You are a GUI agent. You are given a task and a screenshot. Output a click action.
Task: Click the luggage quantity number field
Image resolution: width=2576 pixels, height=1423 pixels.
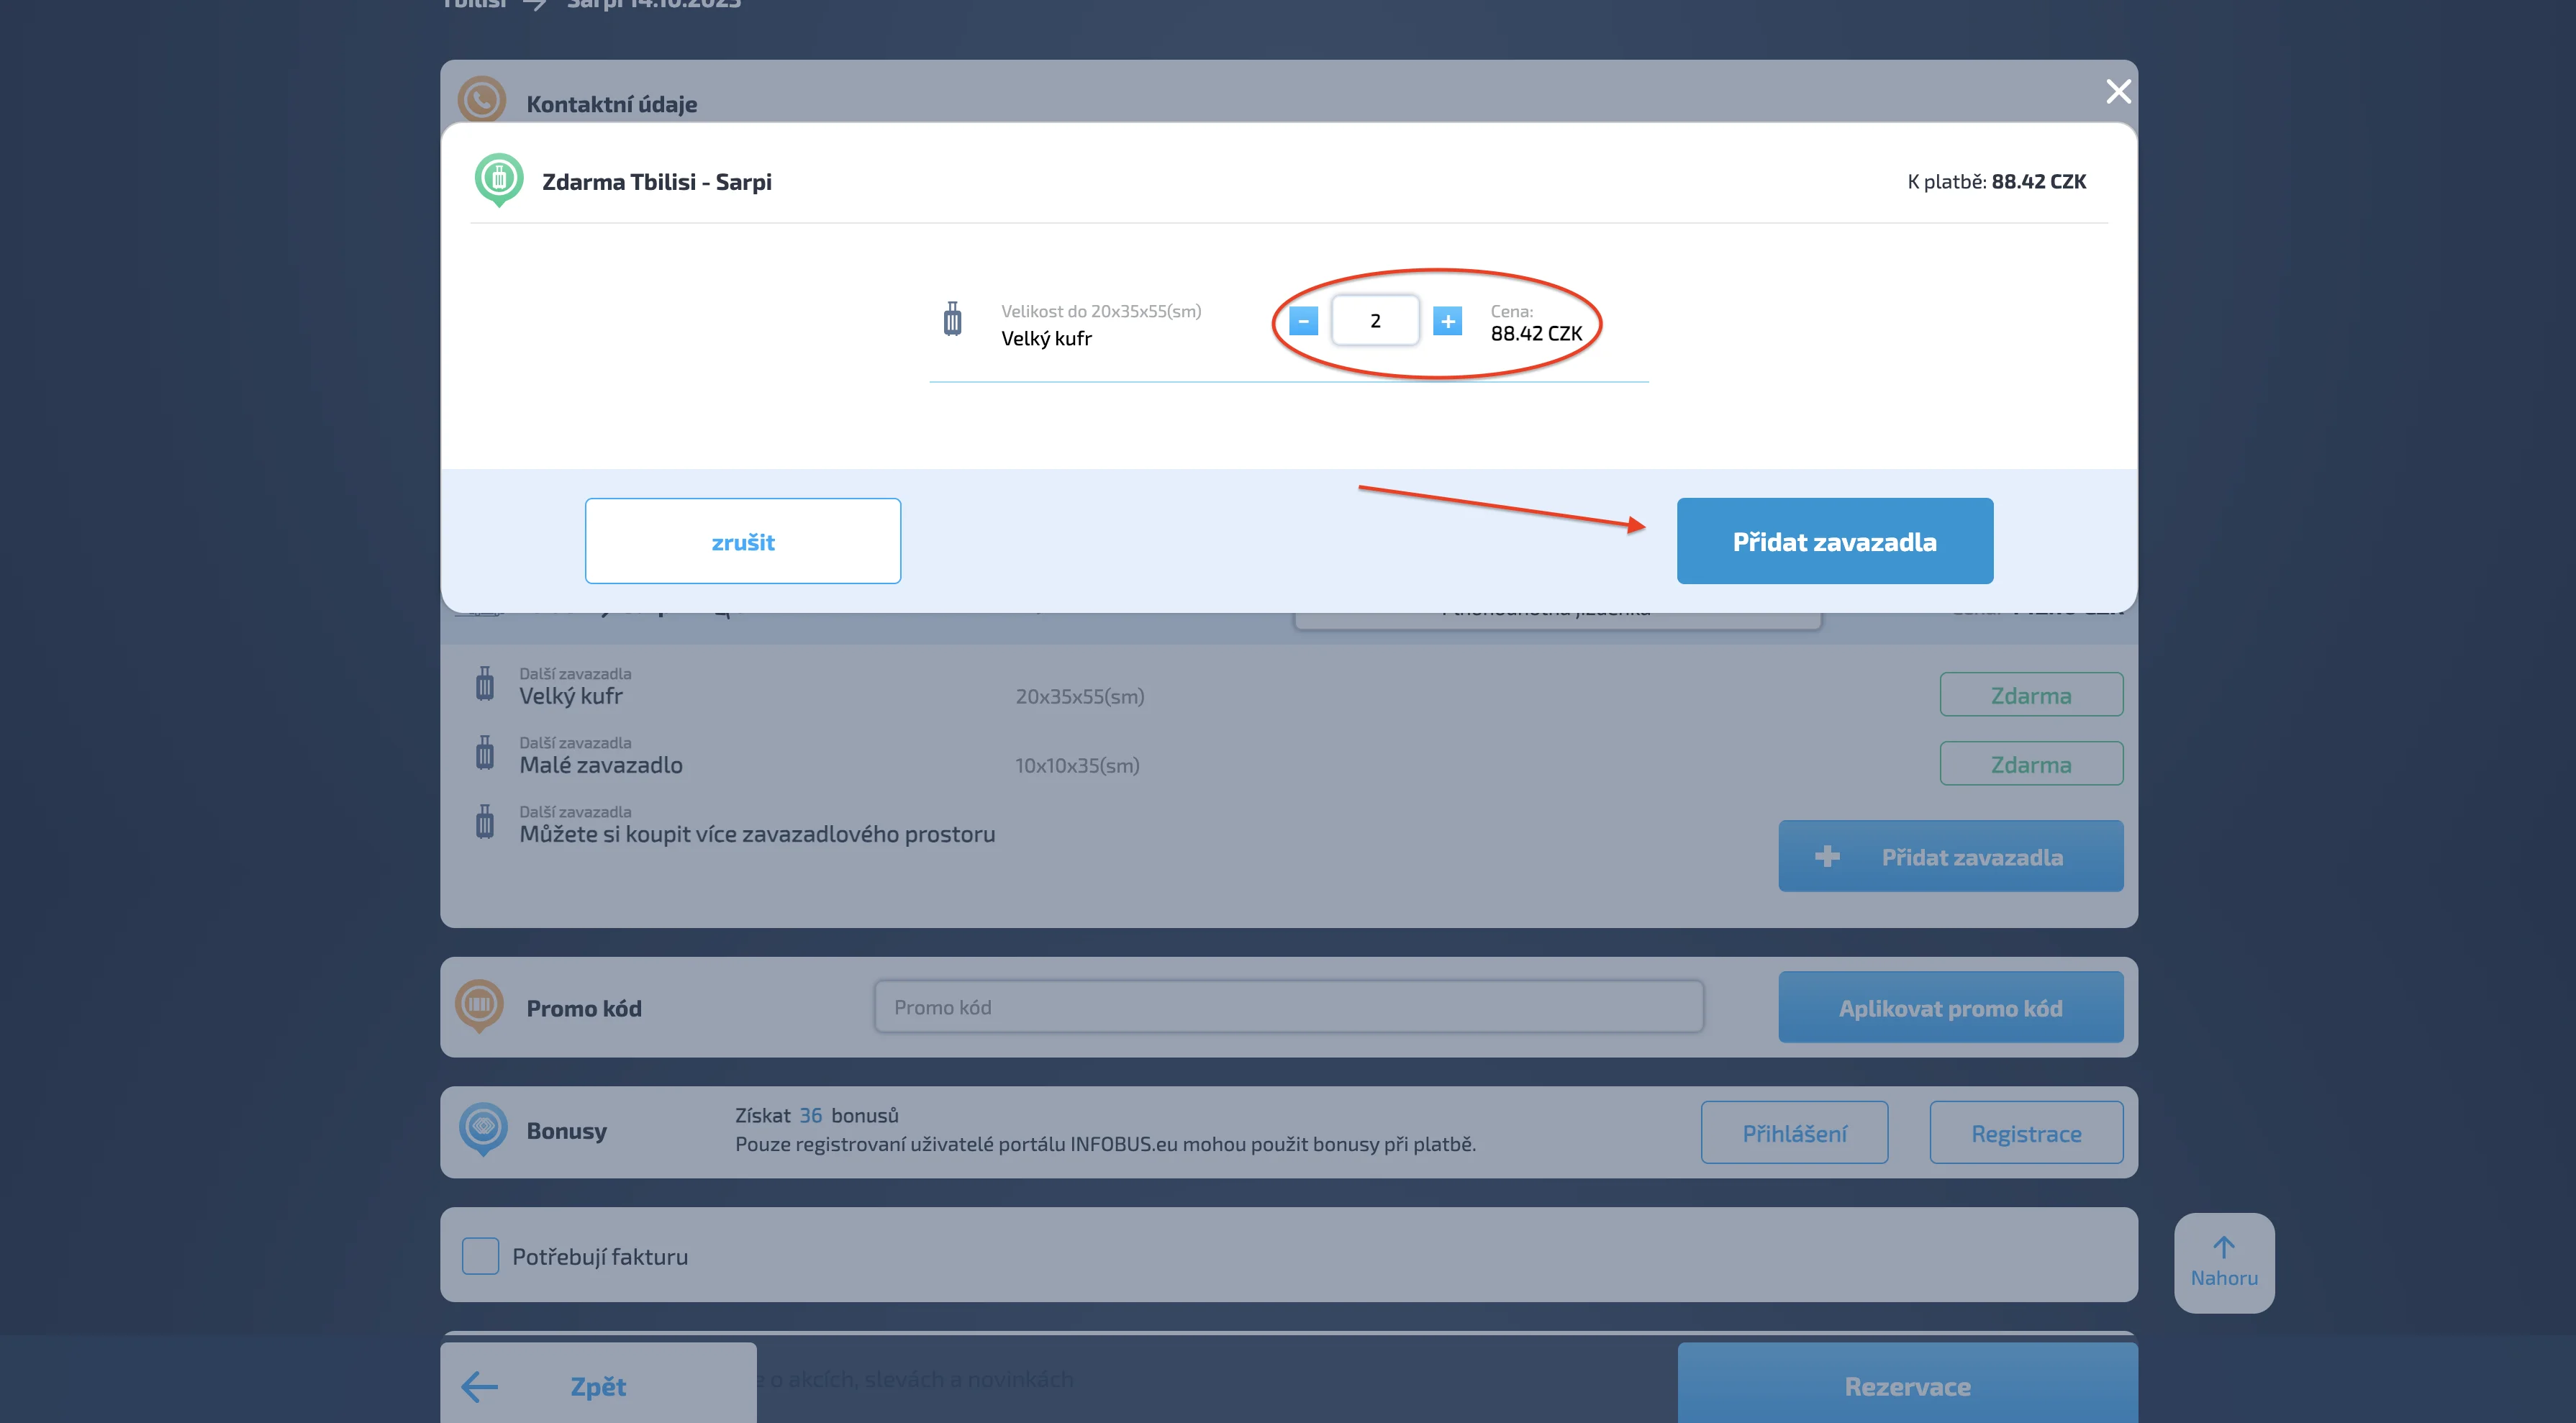click(x=1375, y=321)
